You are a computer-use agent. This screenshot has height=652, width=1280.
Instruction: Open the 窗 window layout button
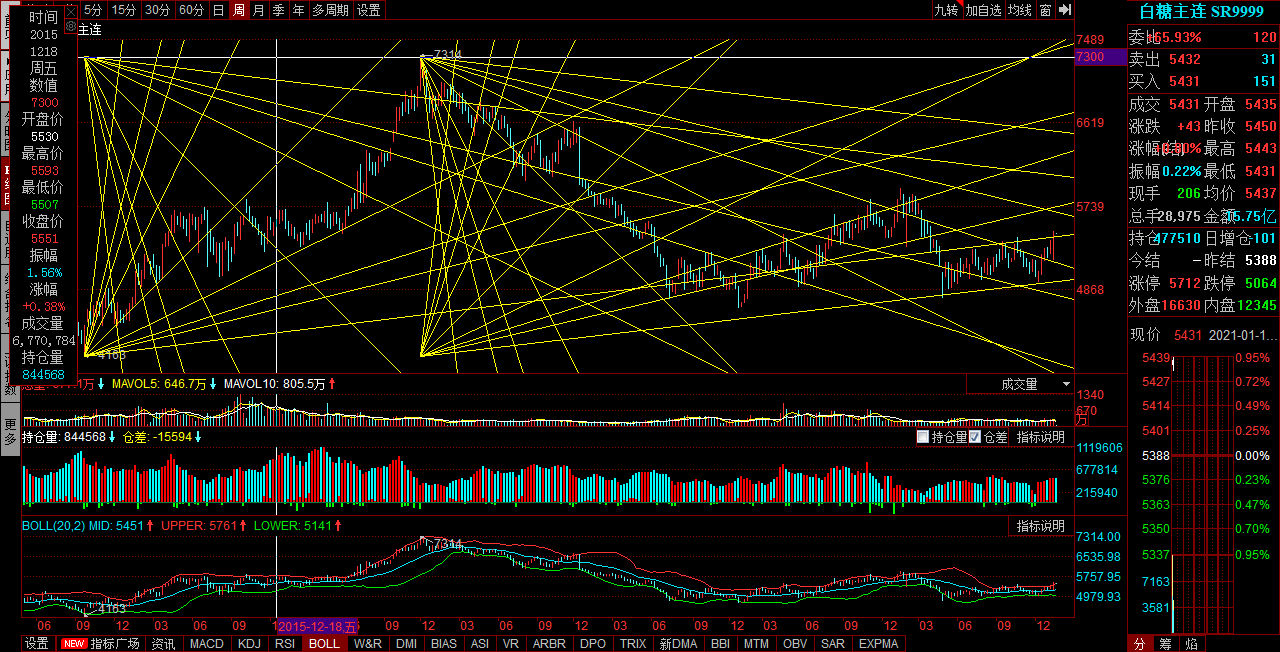pyautogui.click(x=1045, y=10)
